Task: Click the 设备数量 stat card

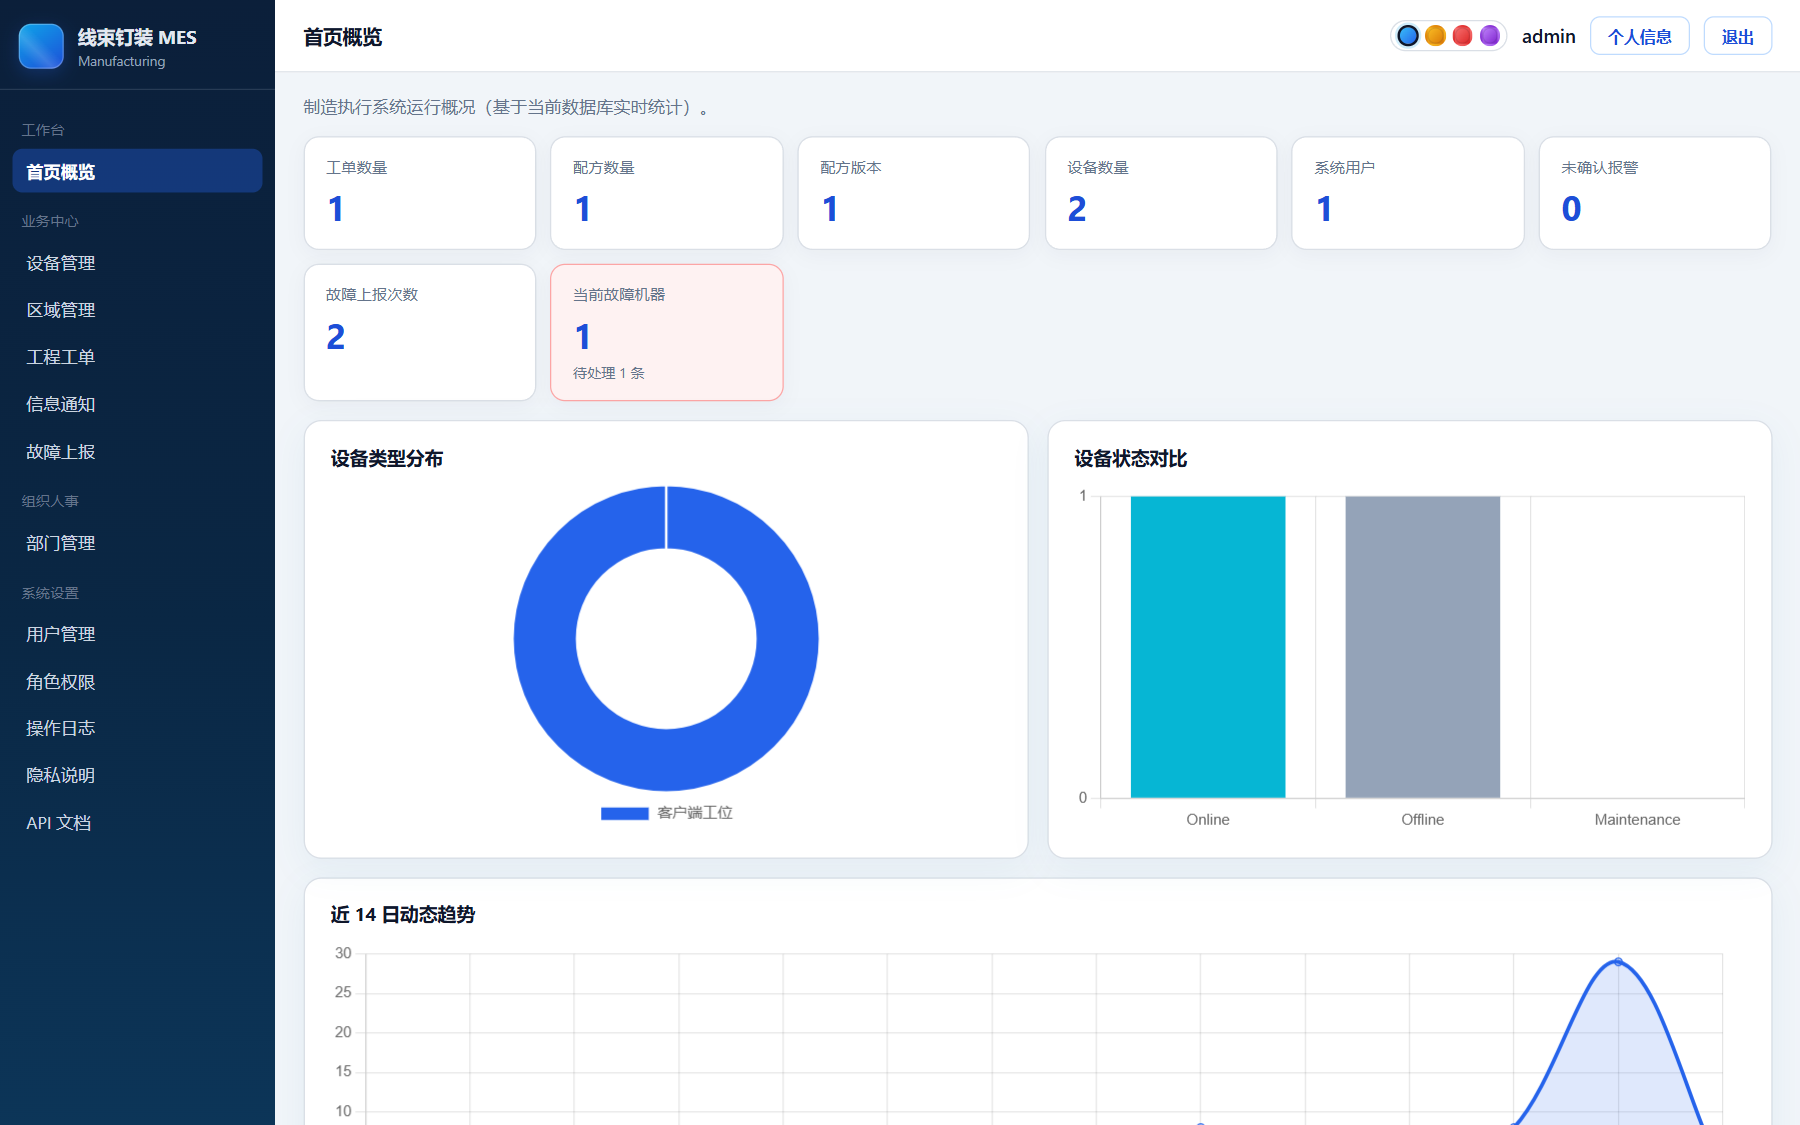Action: (1161, 193)
